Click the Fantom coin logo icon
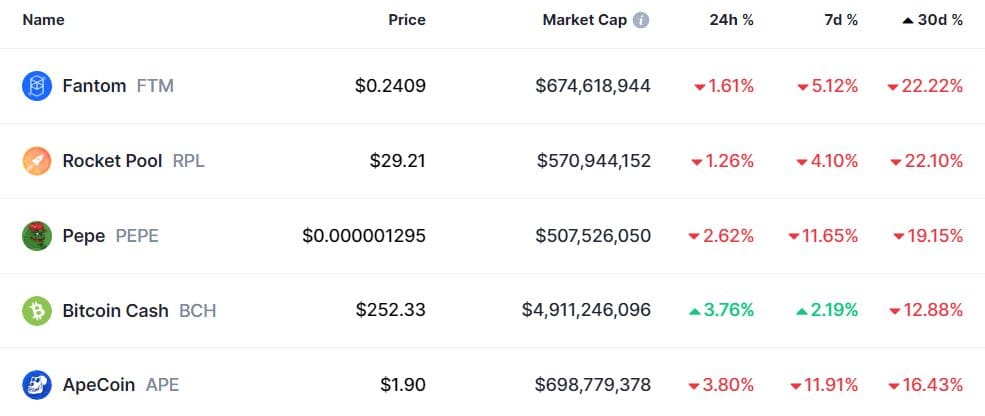The image size is (985, 416). coord(36,86)
